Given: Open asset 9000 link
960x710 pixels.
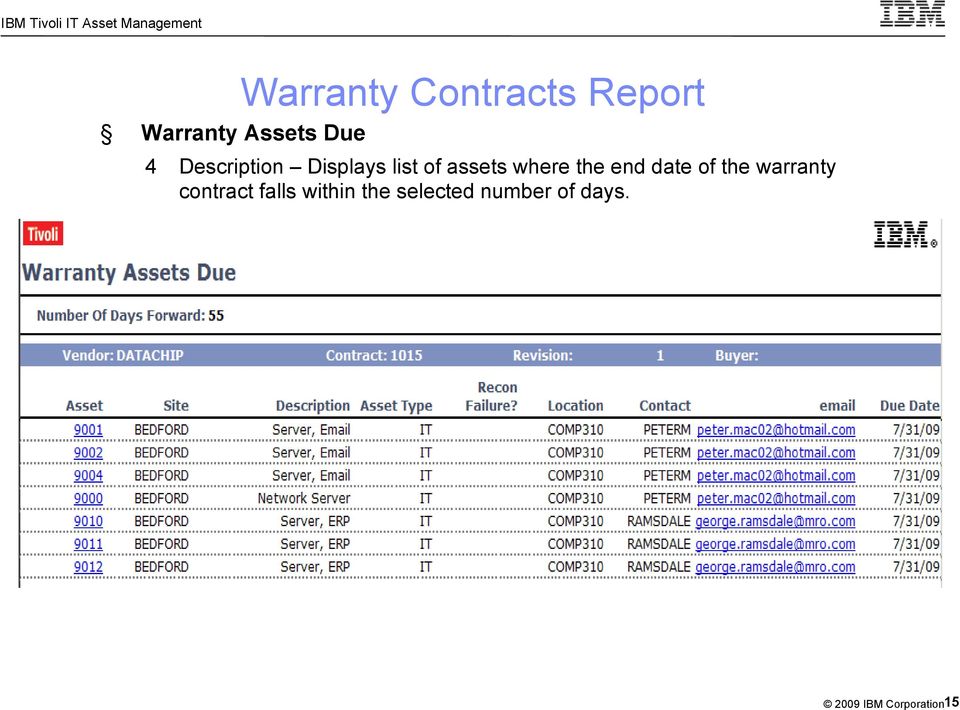Looking at the screenshot, I should [x=88, y=498].
